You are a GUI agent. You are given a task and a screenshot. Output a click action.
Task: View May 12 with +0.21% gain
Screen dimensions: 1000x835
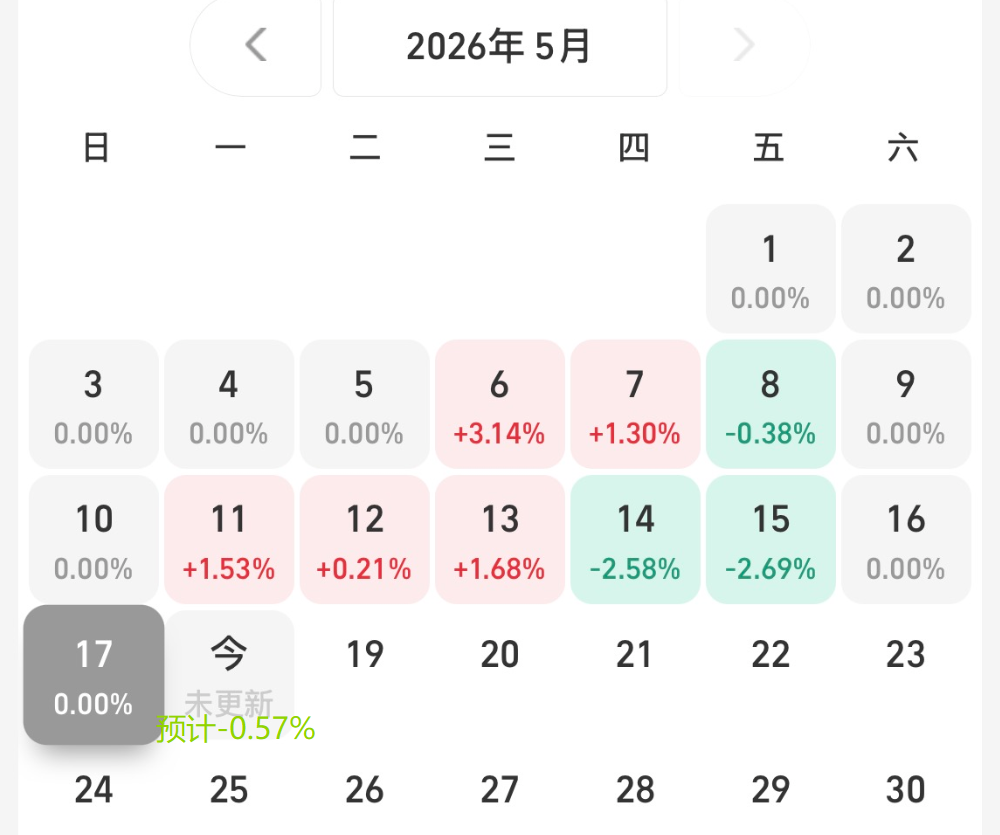pyautogui.click(x=364, y=540)
